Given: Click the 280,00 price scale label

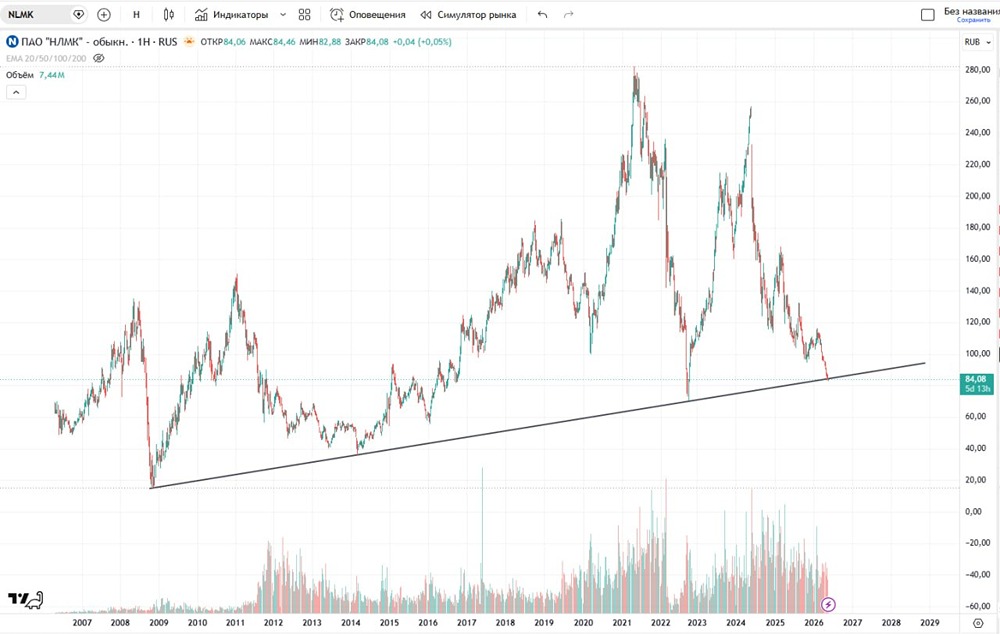Looking at the screenshot, I should point(978,70).
